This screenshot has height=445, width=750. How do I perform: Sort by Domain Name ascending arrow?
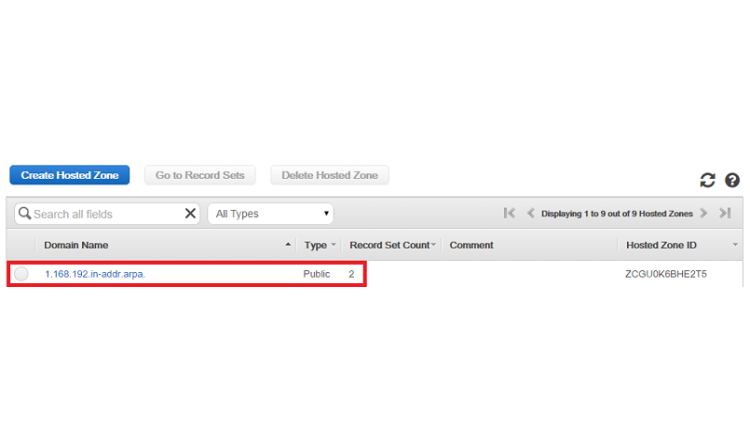pos(289,245)
